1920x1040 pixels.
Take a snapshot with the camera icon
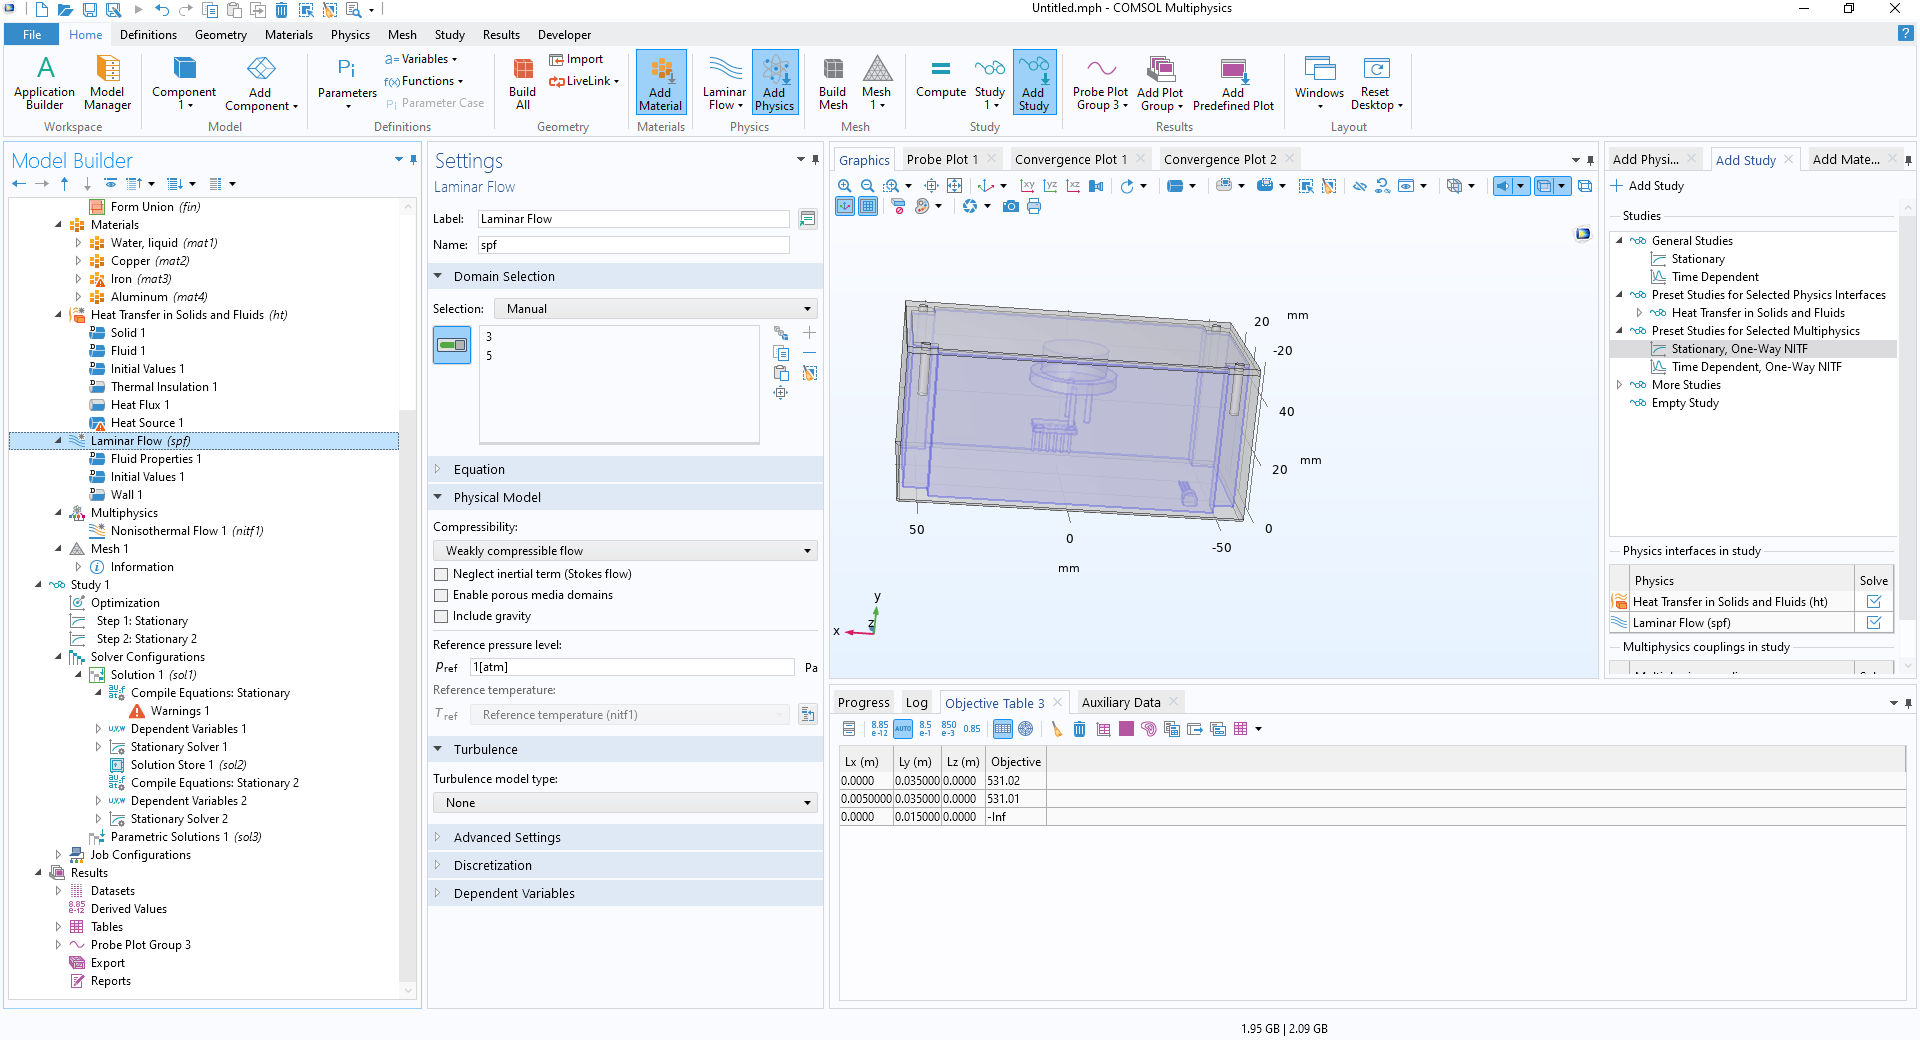[1011, 206]
